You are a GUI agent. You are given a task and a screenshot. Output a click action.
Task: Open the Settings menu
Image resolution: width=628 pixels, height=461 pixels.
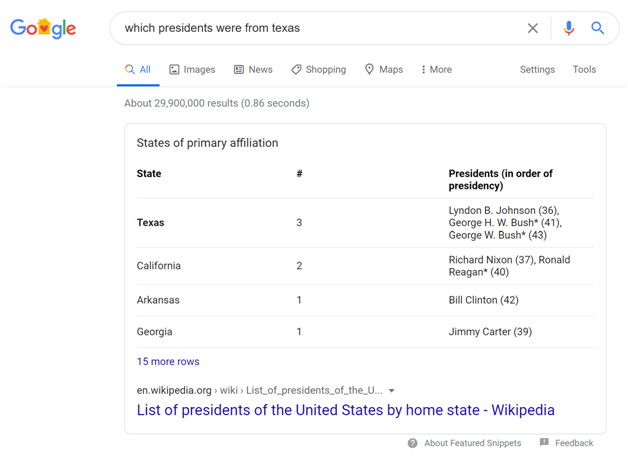pos(537,70)
